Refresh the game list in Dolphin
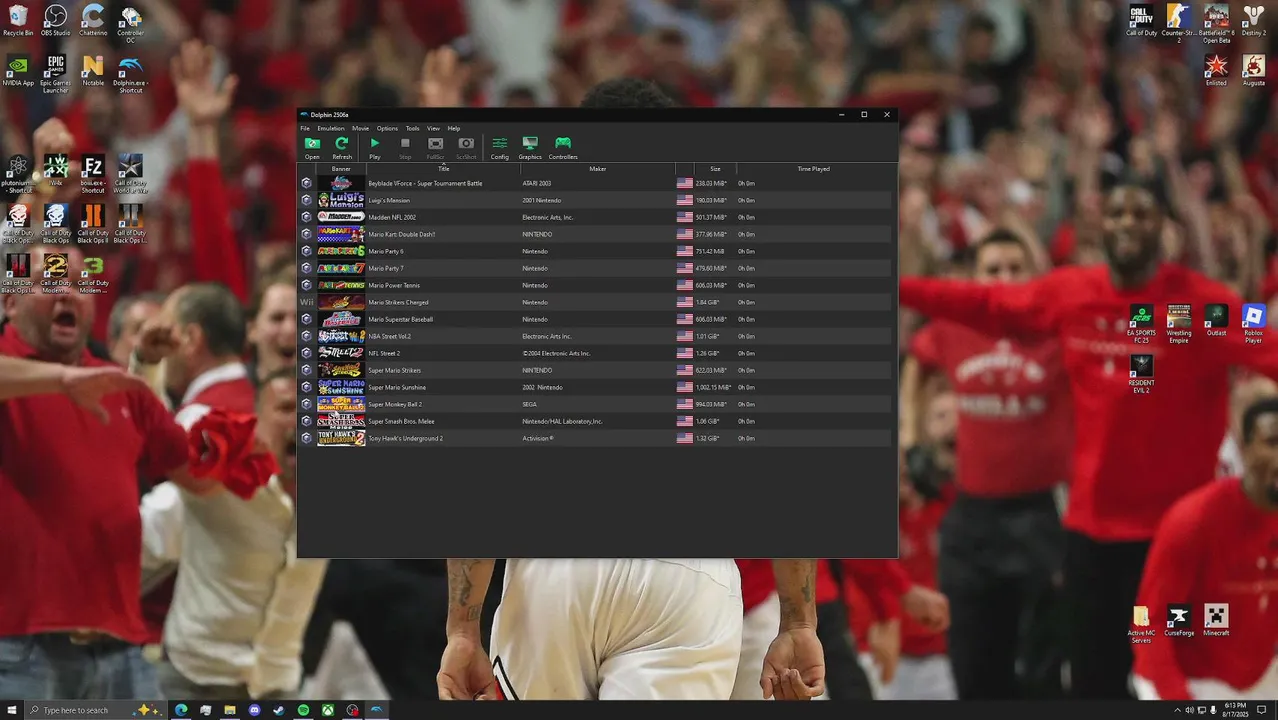The height and width of the screenshot is (720, 1278). coord(342,148)
